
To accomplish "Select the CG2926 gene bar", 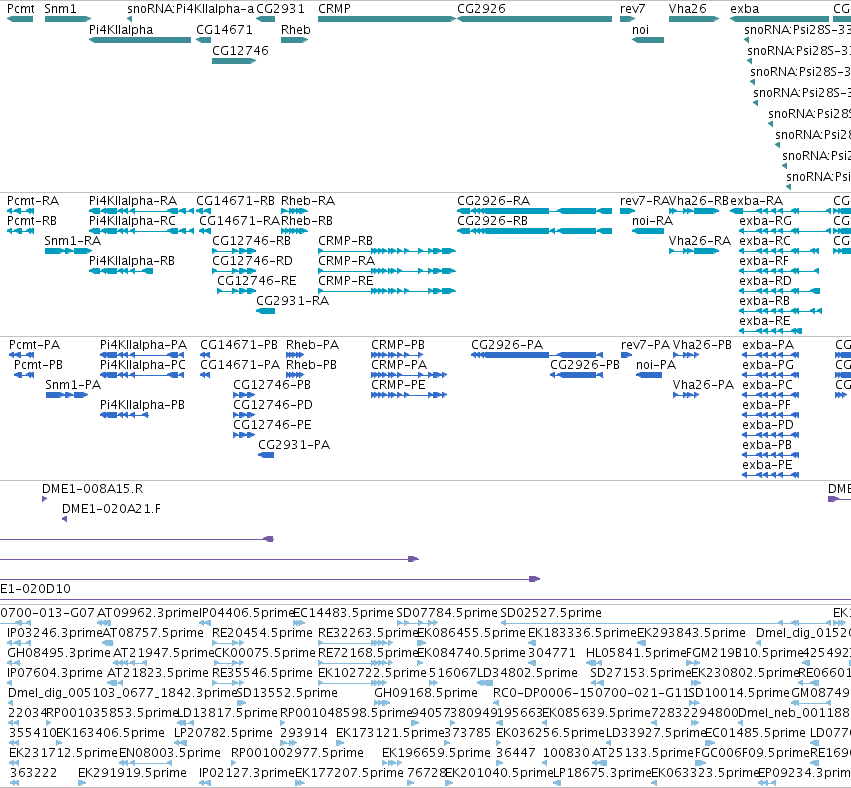I will point(535,19).
